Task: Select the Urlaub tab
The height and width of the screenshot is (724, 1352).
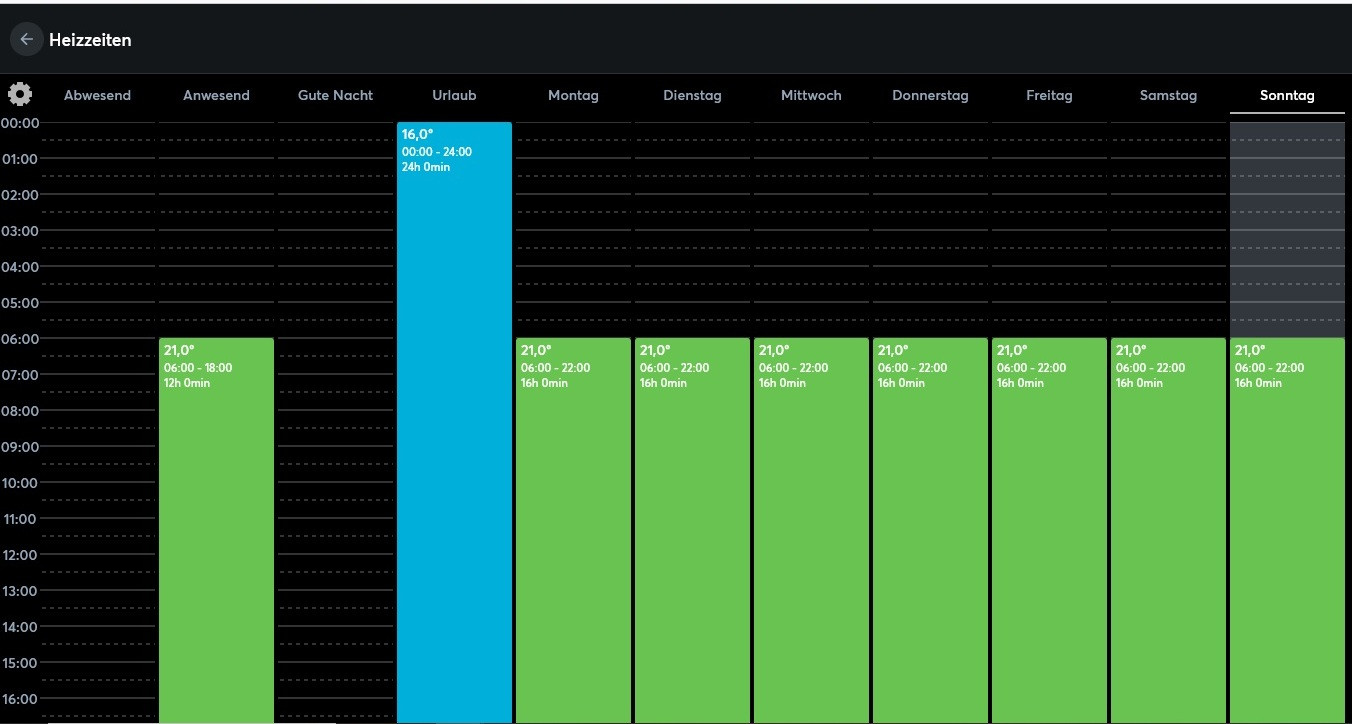Action: point(454,96)
